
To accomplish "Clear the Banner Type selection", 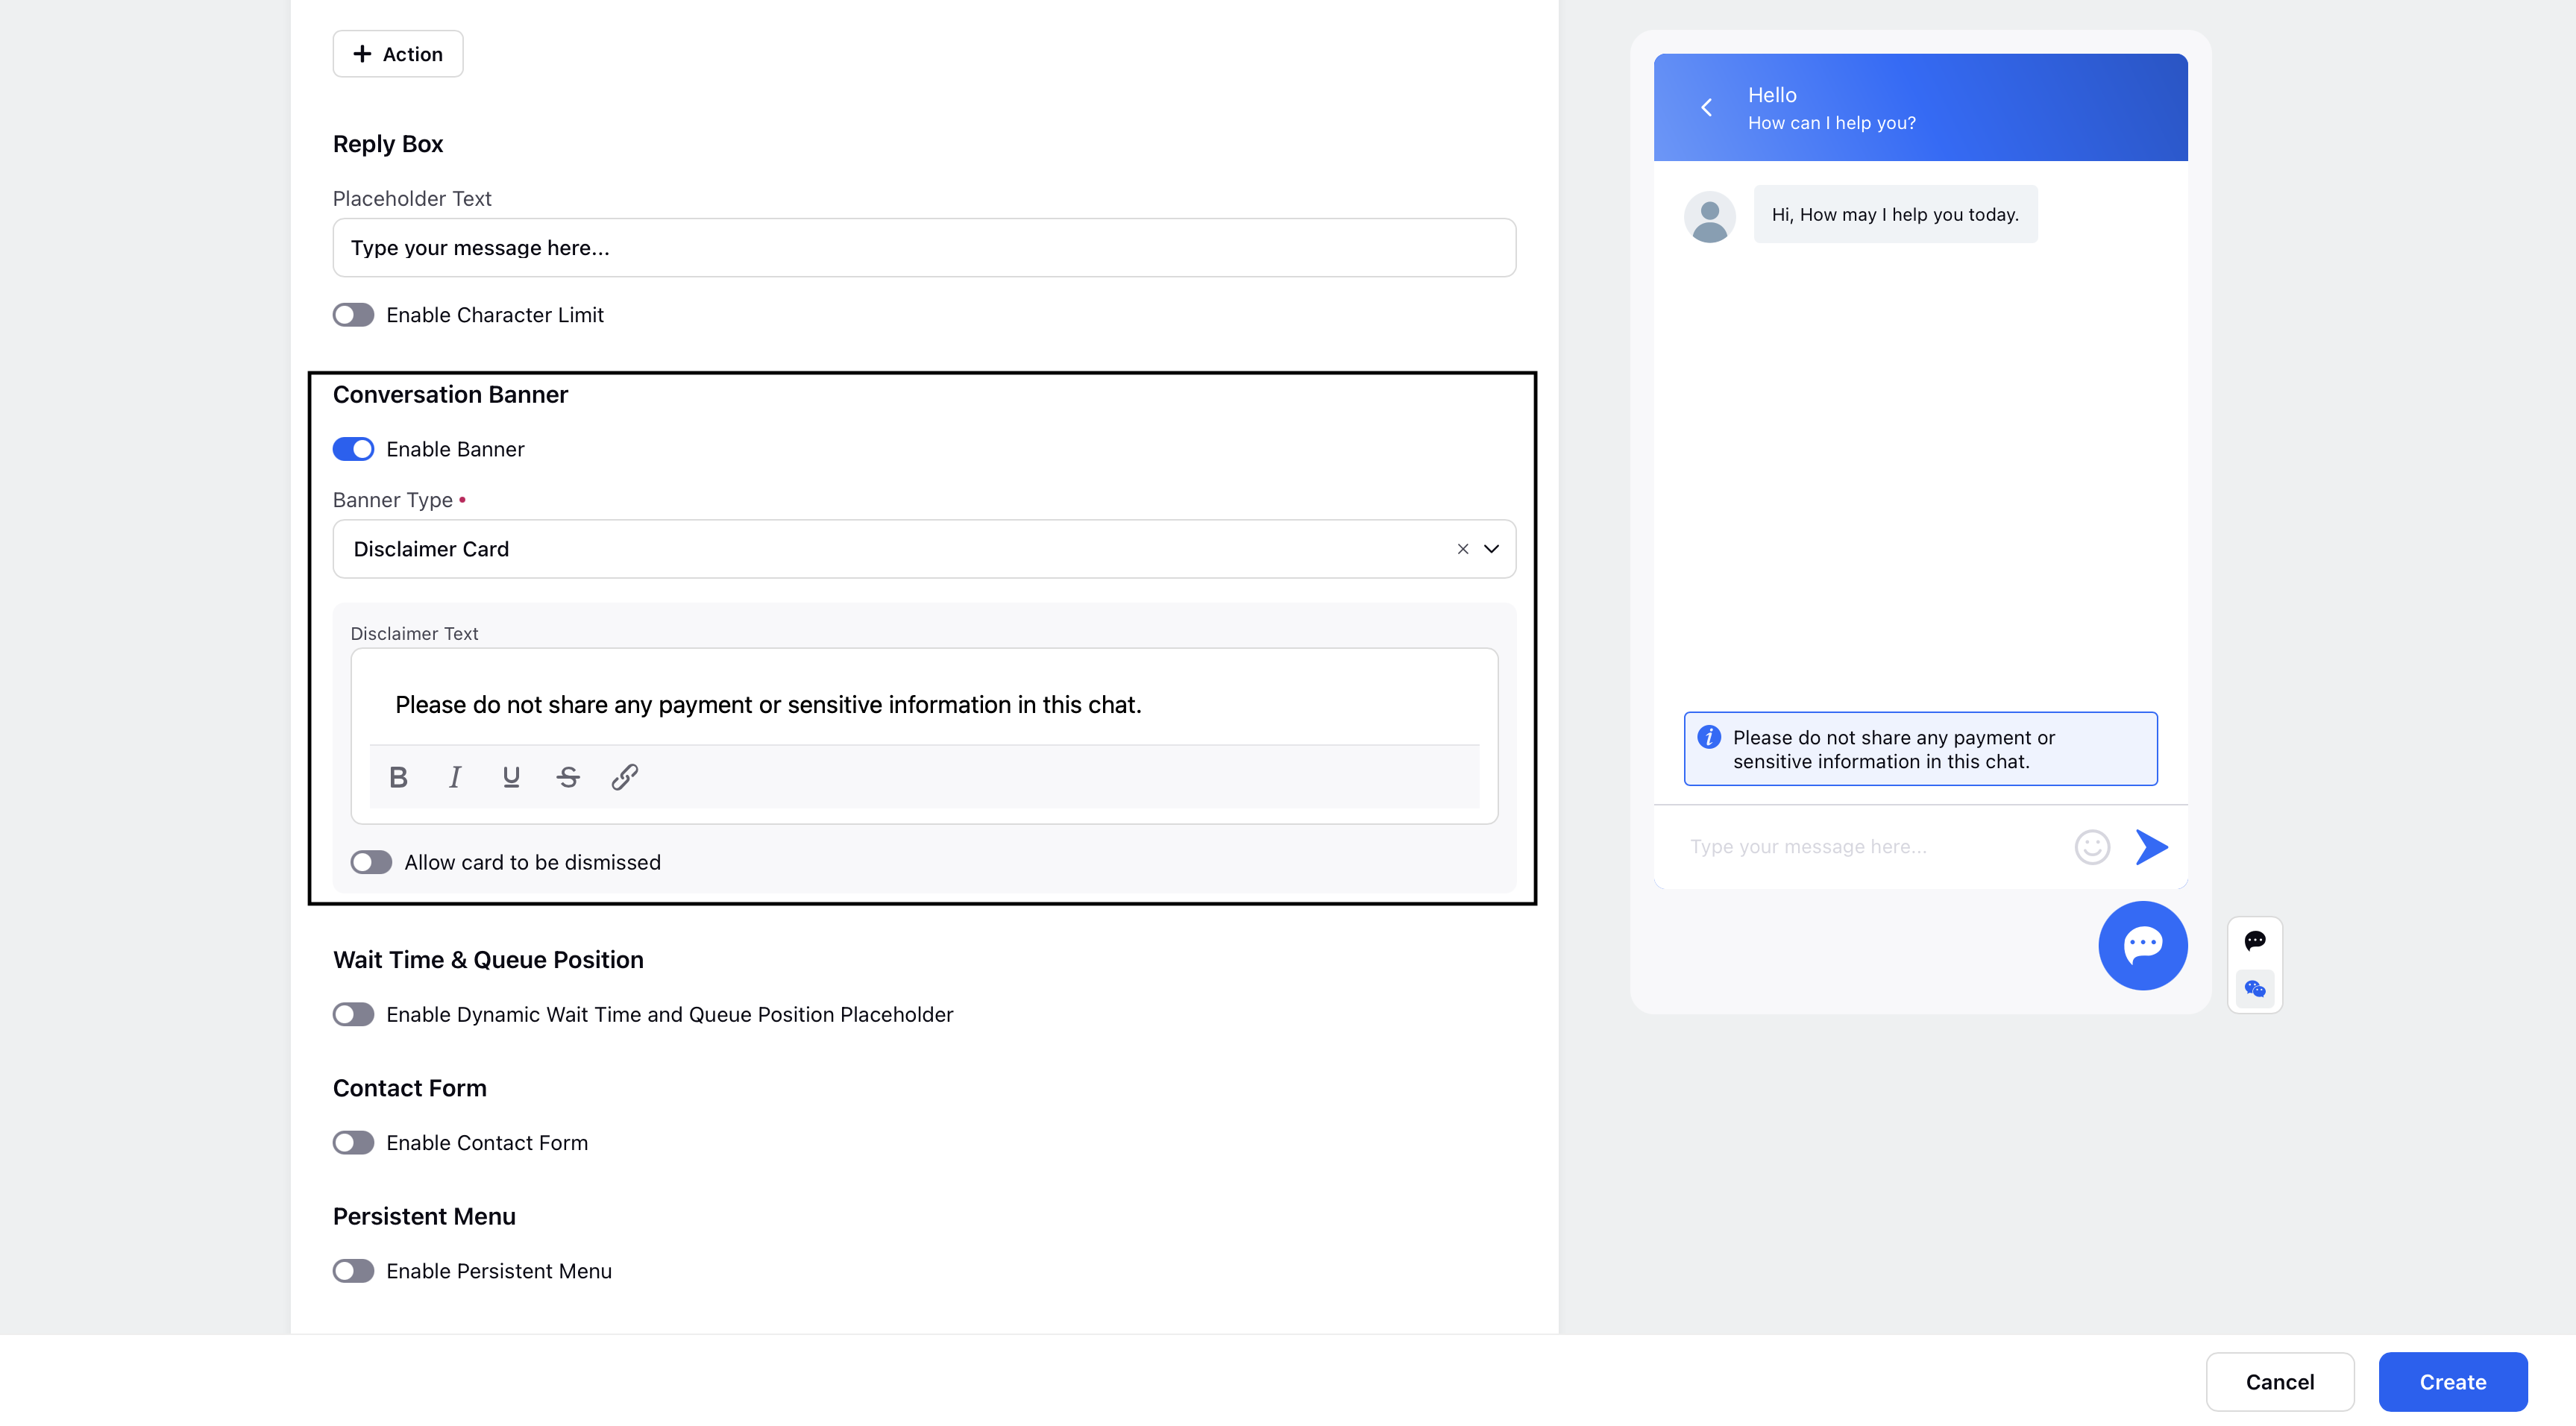I will (x=1463, y=549).
